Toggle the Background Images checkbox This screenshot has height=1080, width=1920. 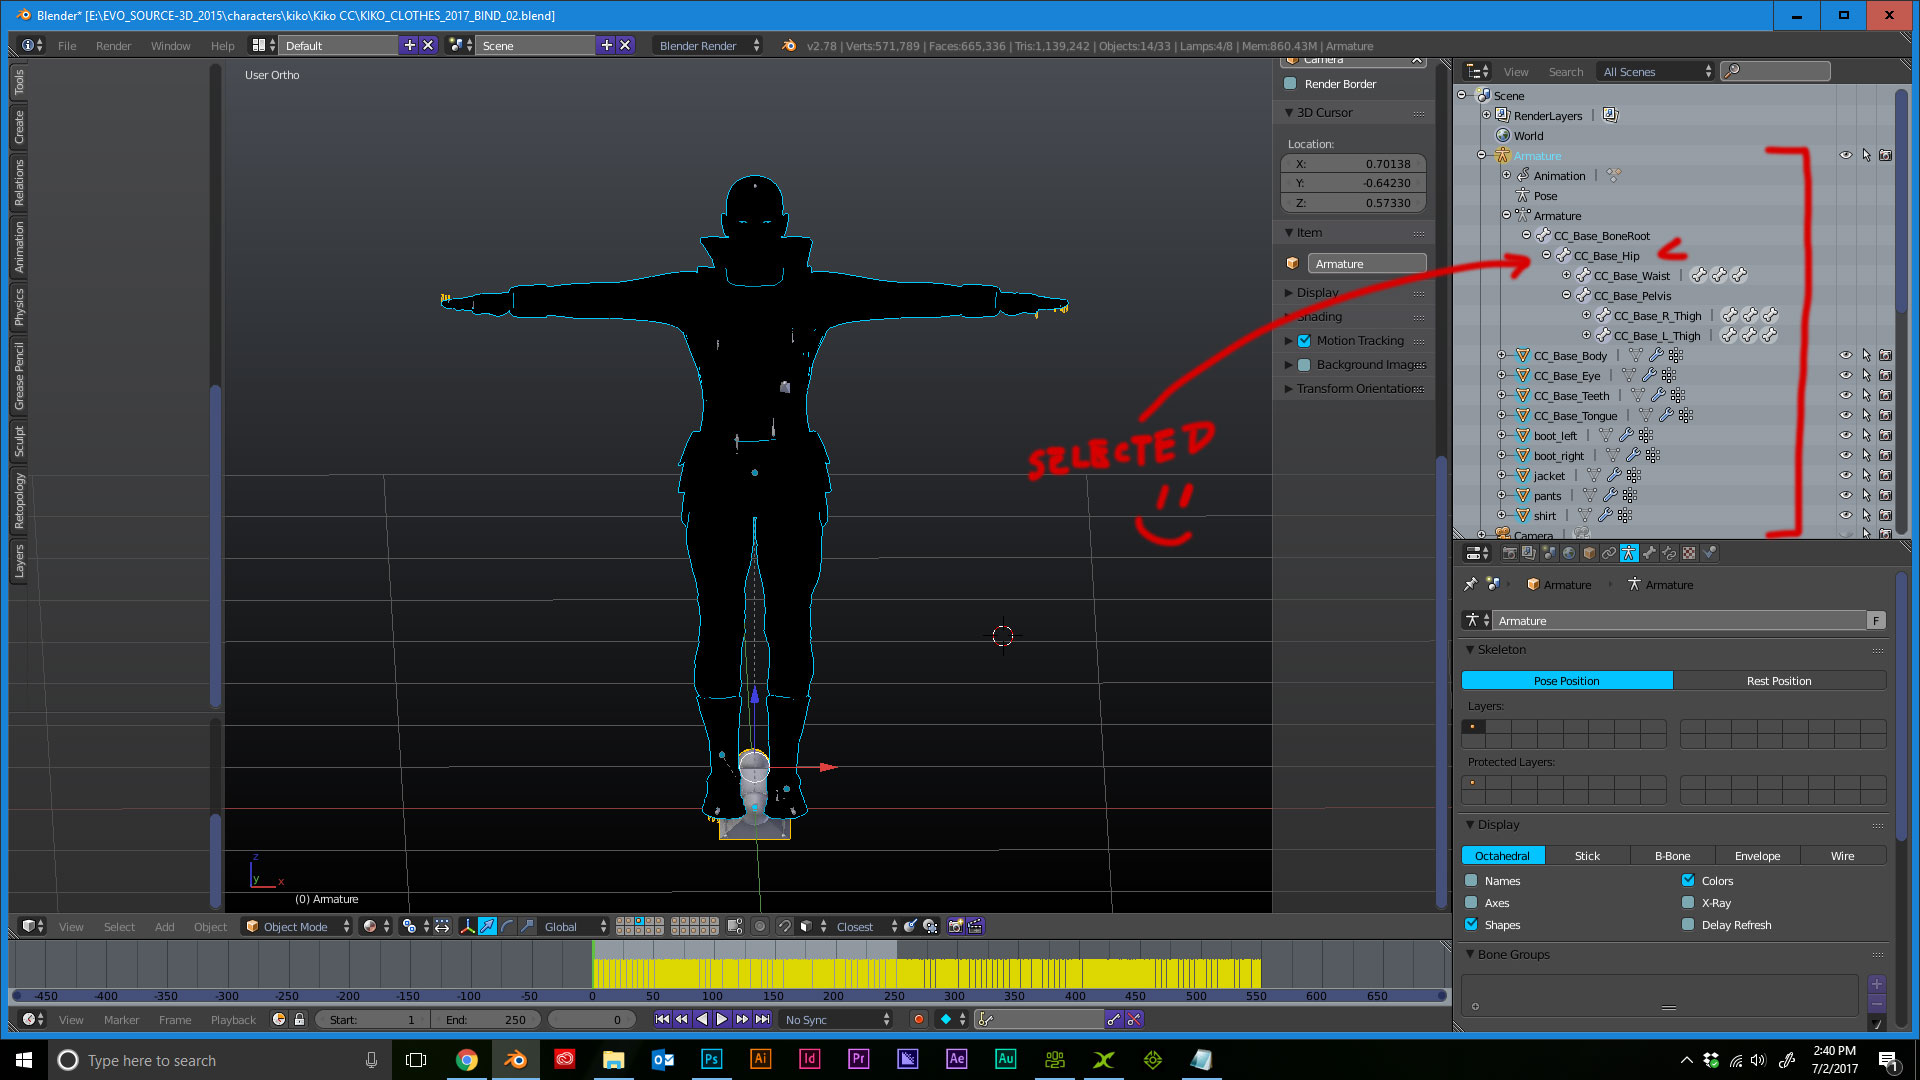tap(1304, 365)
